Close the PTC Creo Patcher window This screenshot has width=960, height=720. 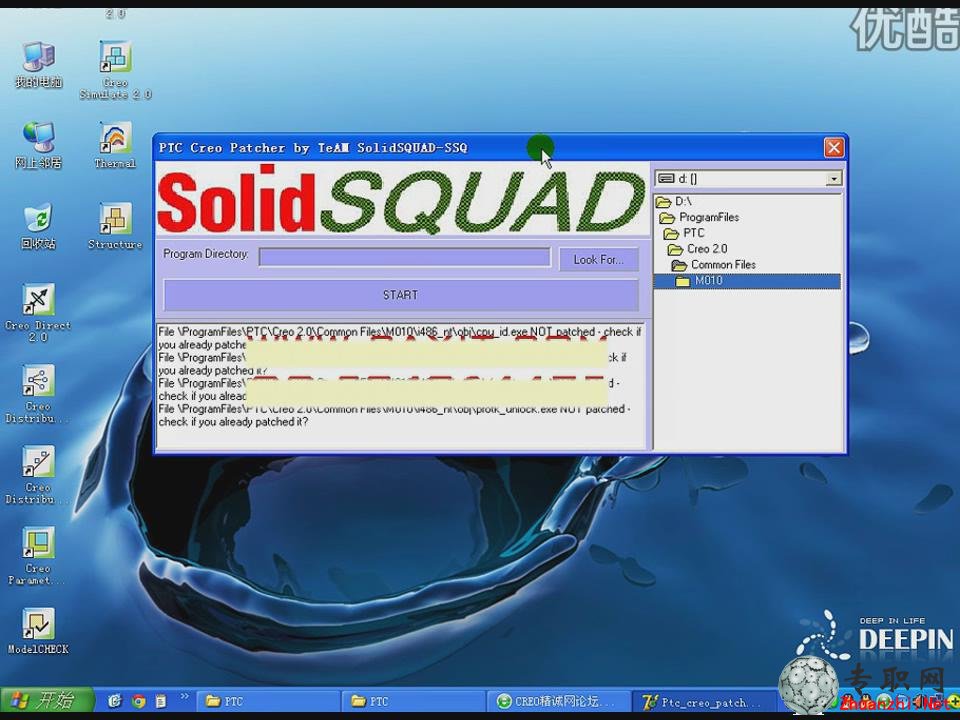click(x=833, y=148)
